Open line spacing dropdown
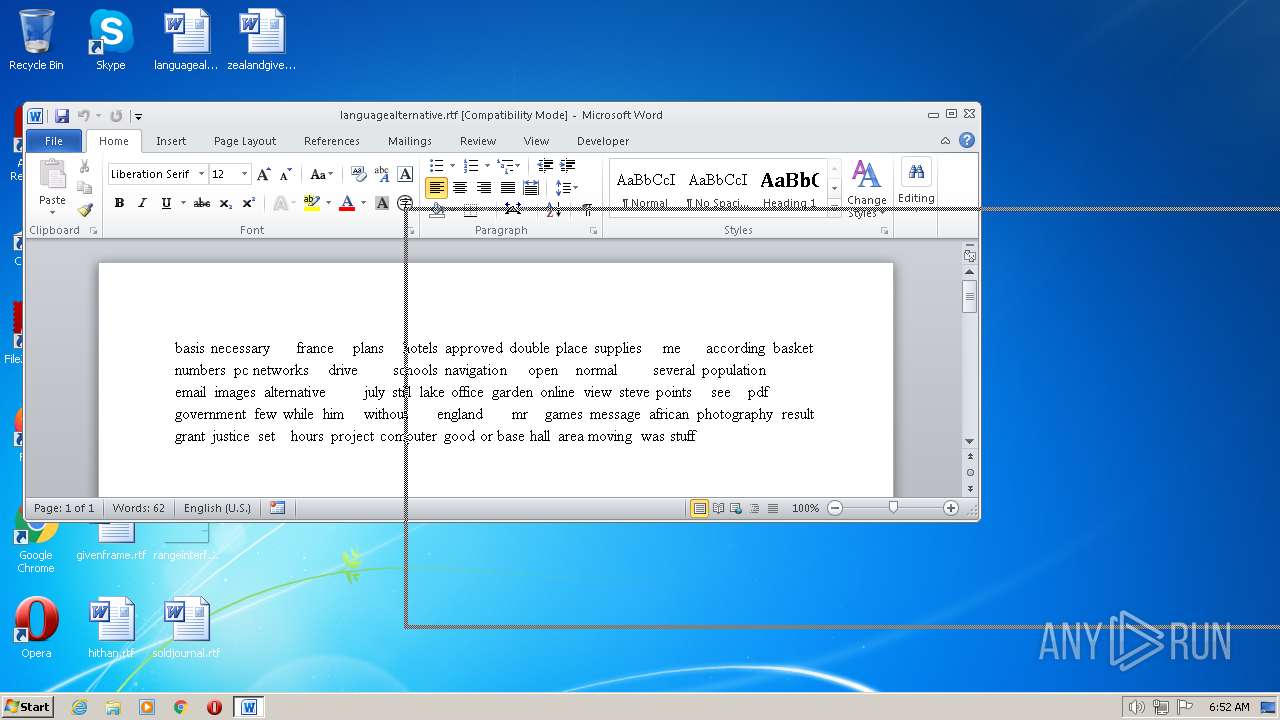The width and height of the screenshot is (1280, 720). [x=566, y=188]
